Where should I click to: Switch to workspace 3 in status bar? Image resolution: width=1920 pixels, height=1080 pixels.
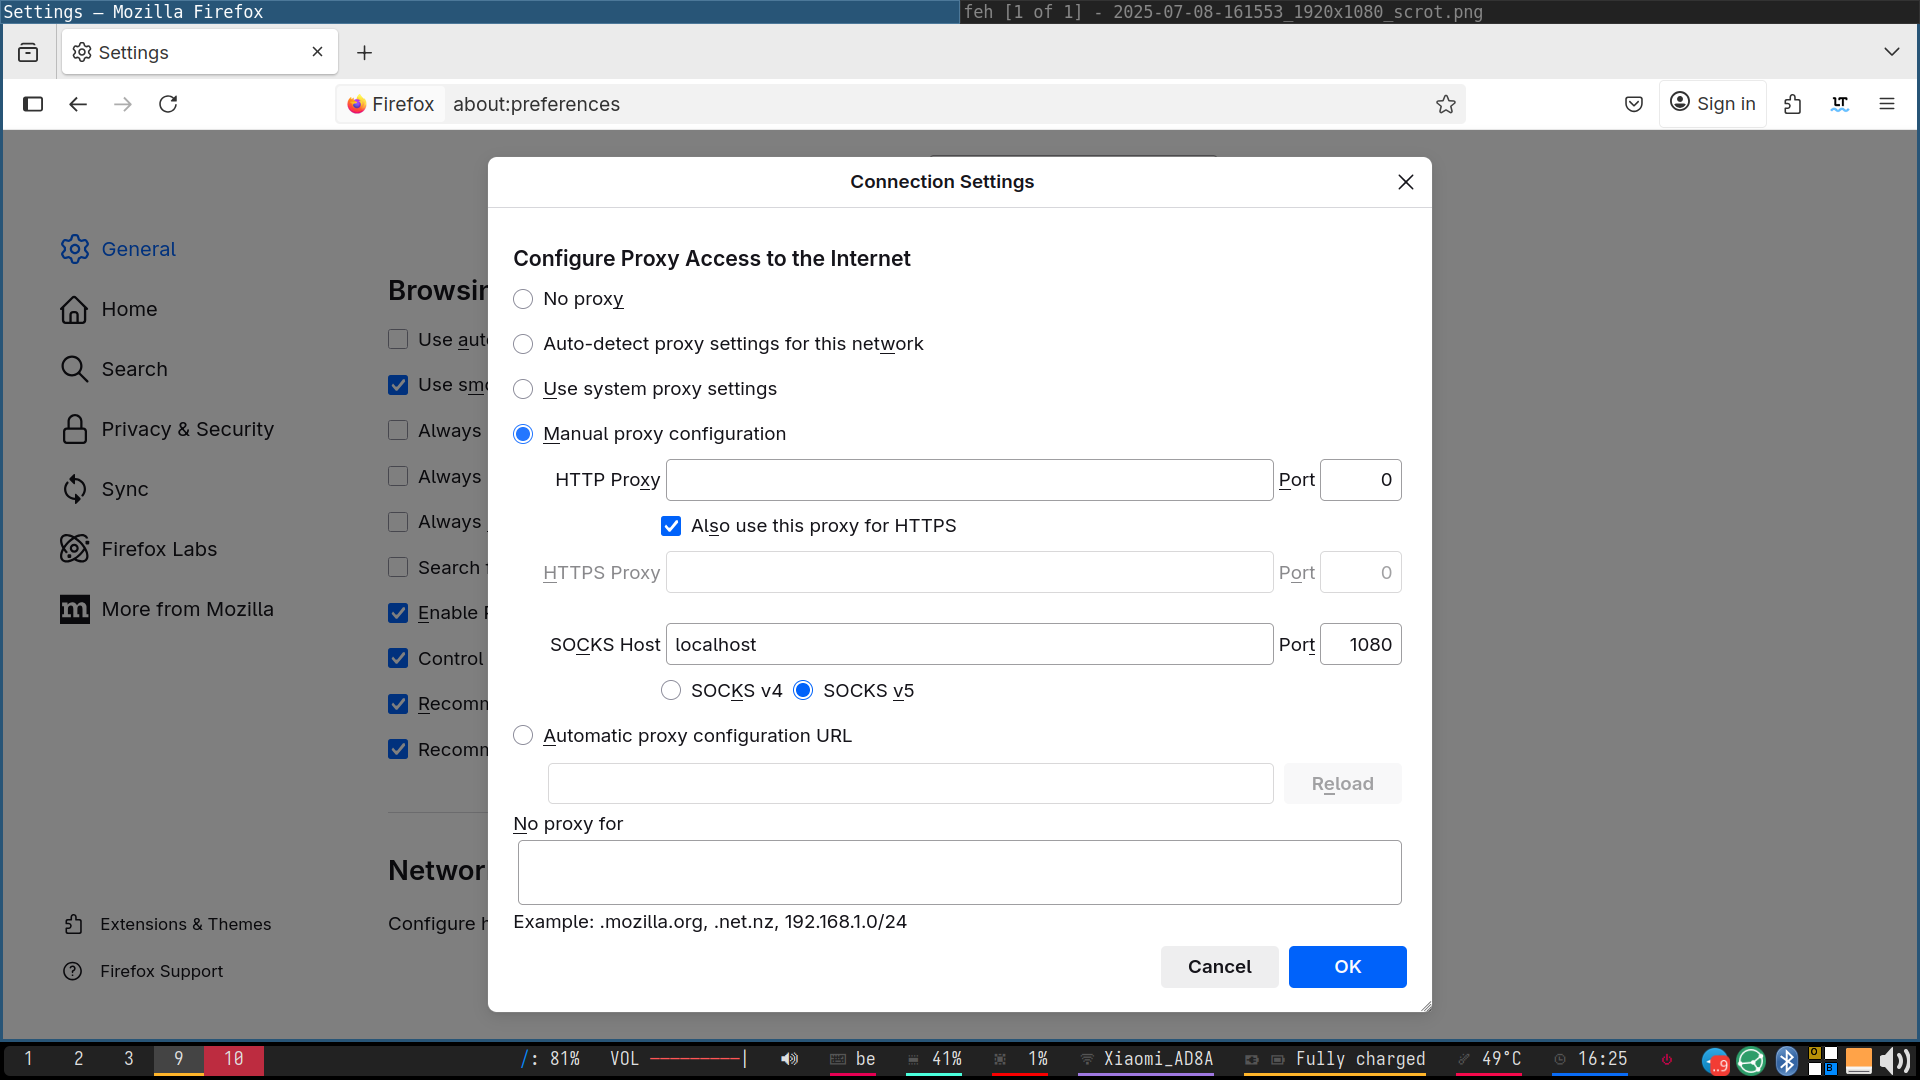tap(129, 1059)
